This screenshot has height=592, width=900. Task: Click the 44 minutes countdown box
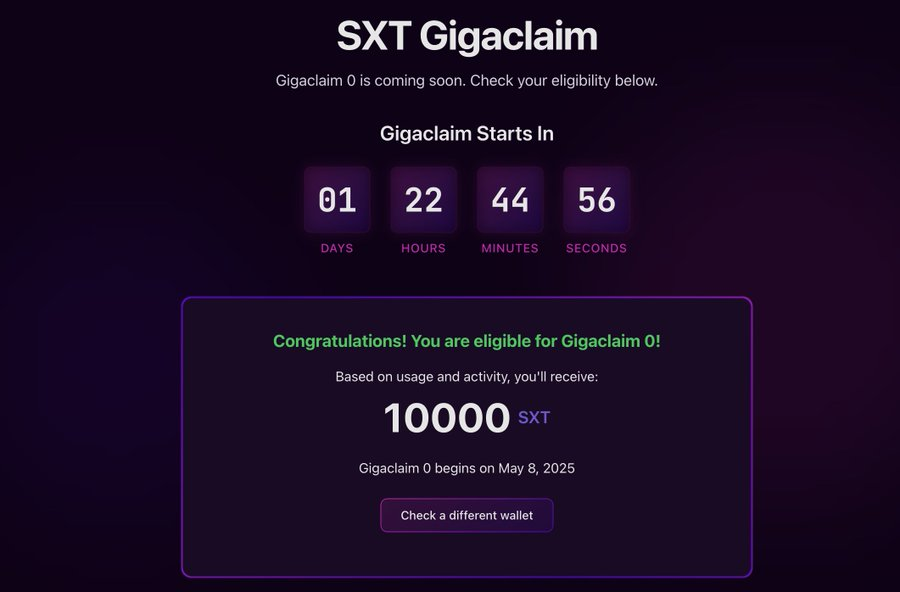coord(510,200)
